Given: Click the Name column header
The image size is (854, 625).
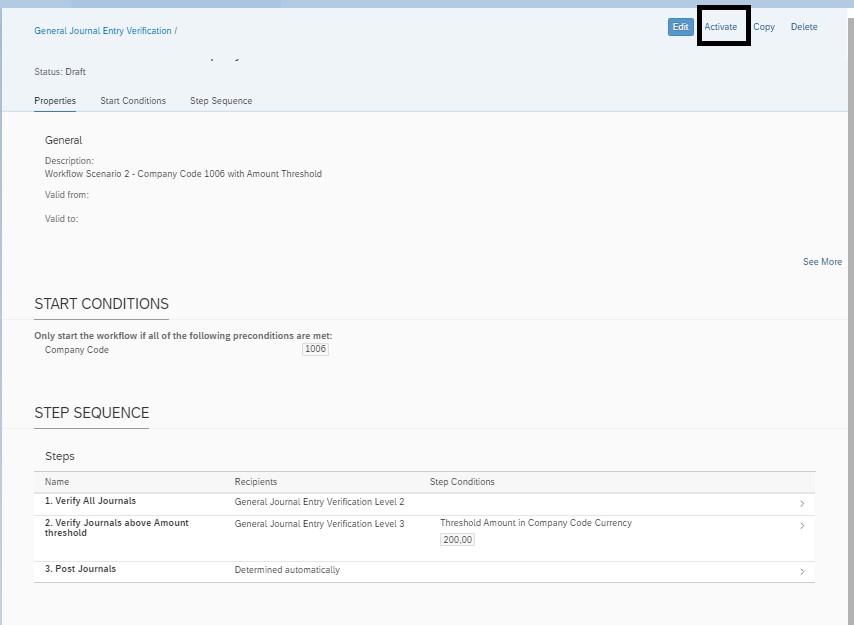Looking at the screenshot, I should pos(57,482).
